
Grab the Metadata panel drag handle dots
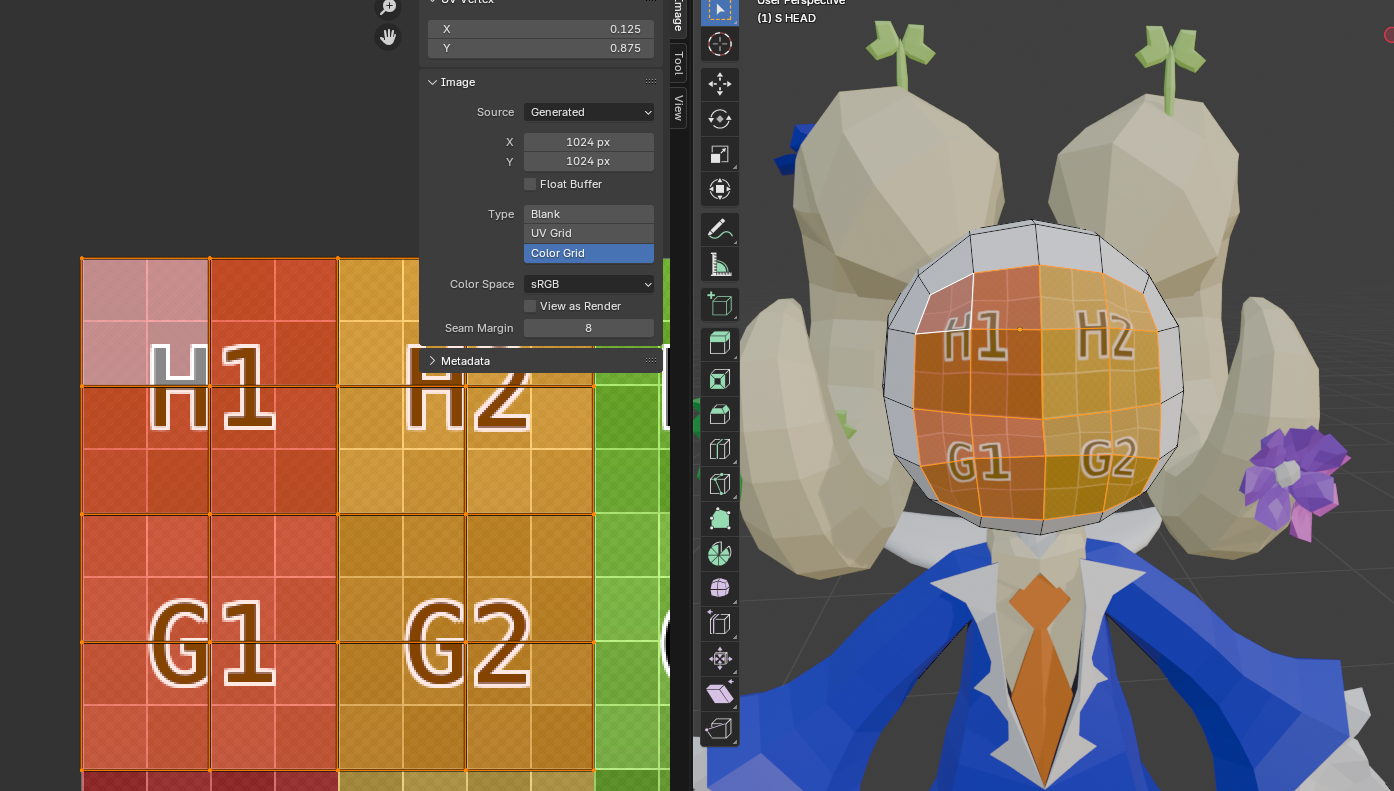(651, 360)
